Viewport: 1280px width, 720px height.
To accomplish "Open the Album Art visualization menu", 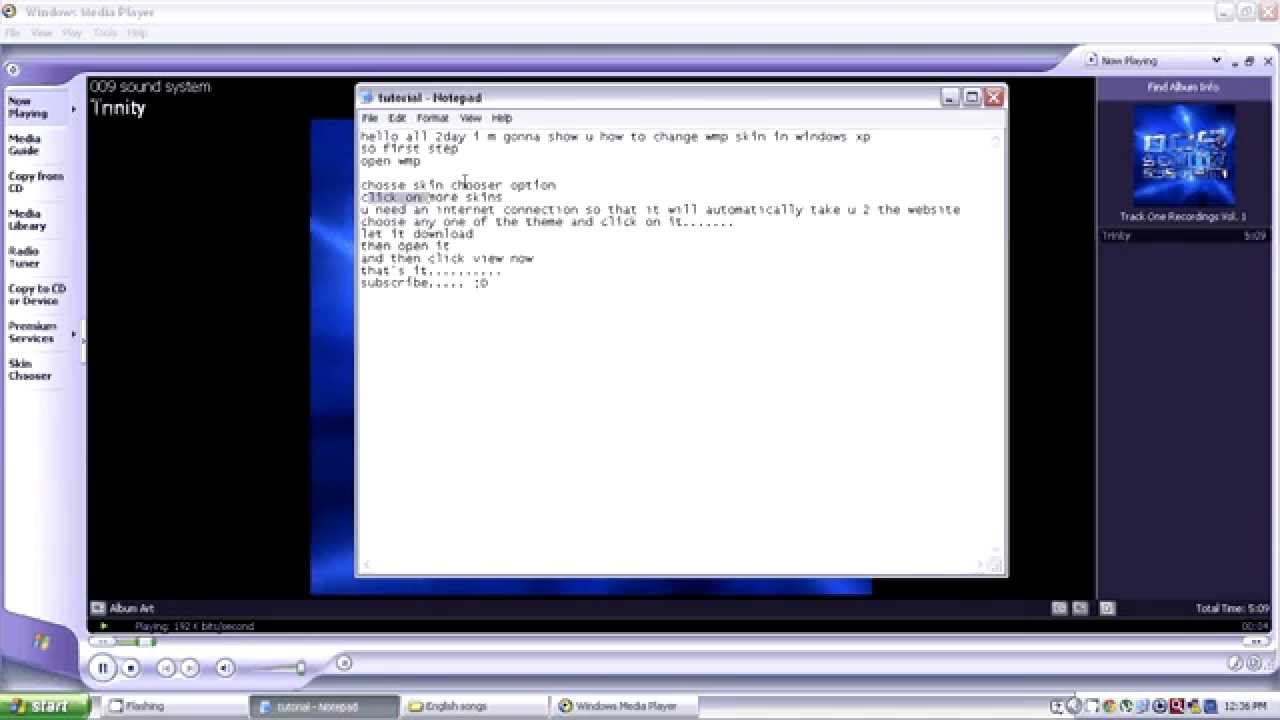I will coord(98,608).
